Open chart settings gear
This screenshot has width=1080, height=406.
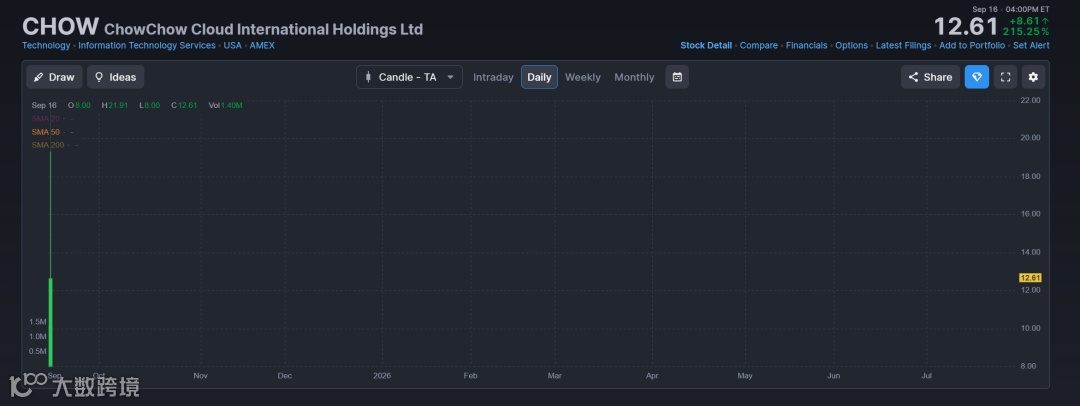pyautogui.click(x=1033, y=77)
